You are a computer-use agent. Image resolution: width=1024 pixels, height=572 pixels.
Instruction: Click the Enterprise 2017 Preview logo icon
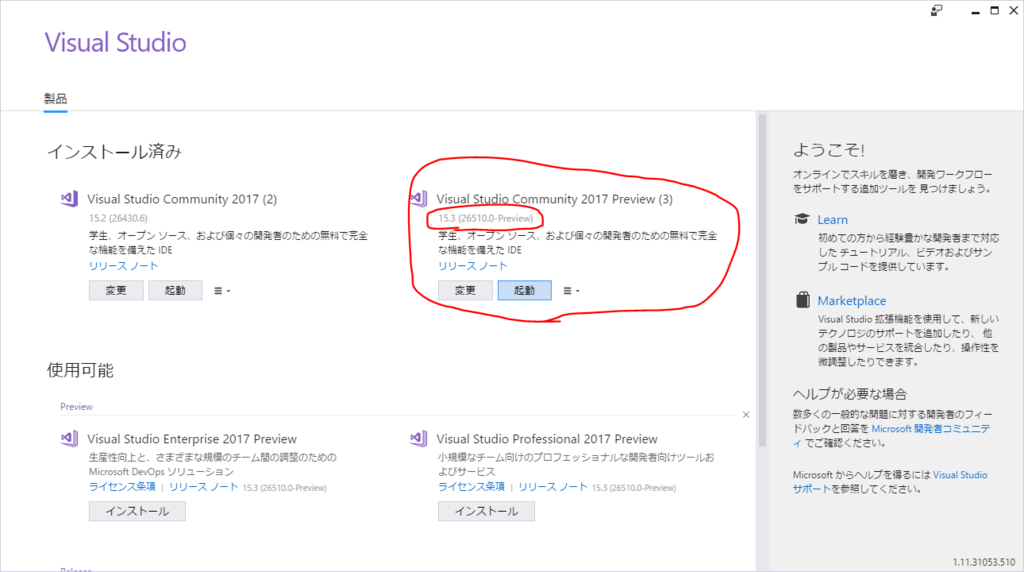pos(69,438)
